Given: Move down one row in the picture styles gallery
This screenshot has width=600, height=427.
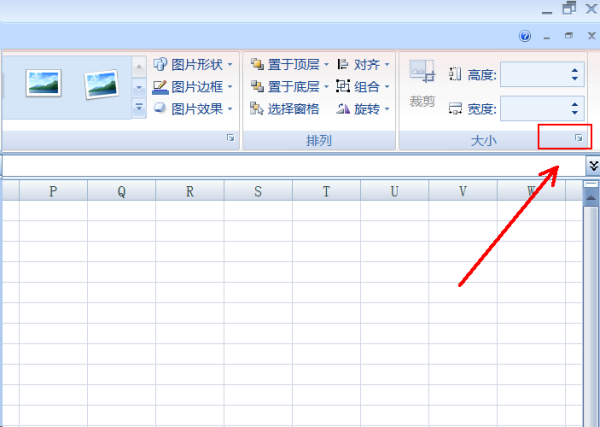Looking at the screenshot, I should coord(139,88).
